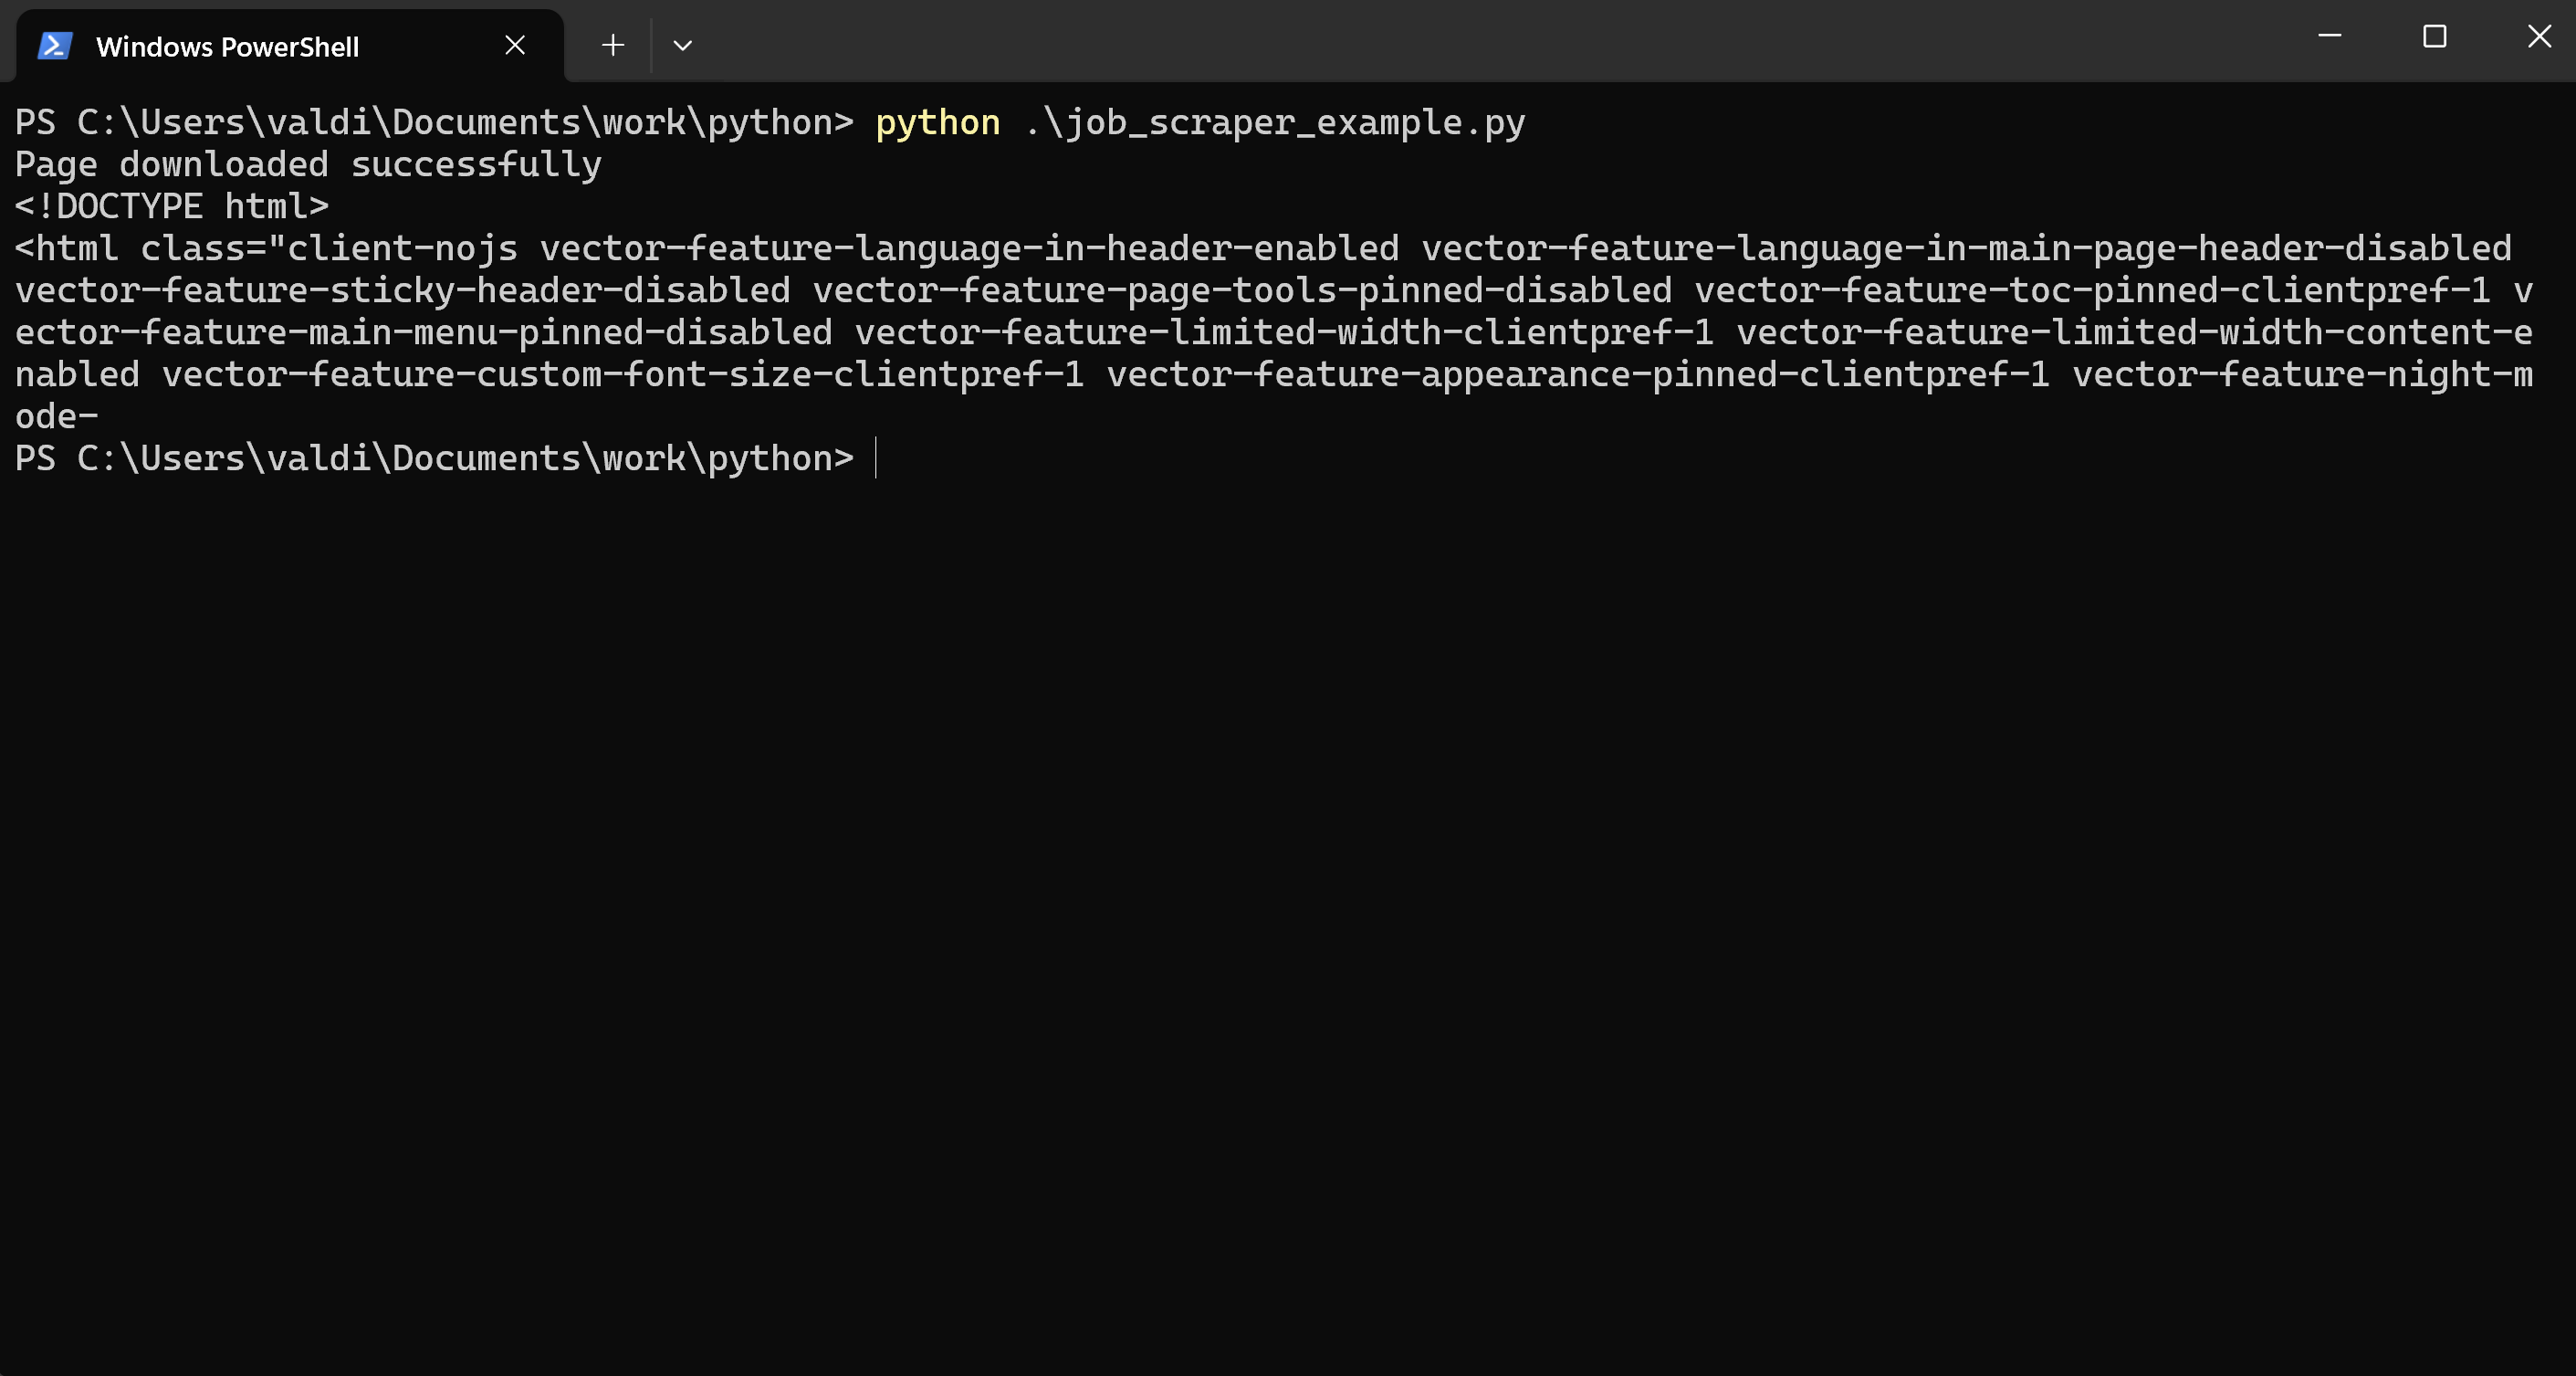Select the Windows PowerShell tab
Image resolution: width=2576 pixels, height=1376 pixels.
290,46
